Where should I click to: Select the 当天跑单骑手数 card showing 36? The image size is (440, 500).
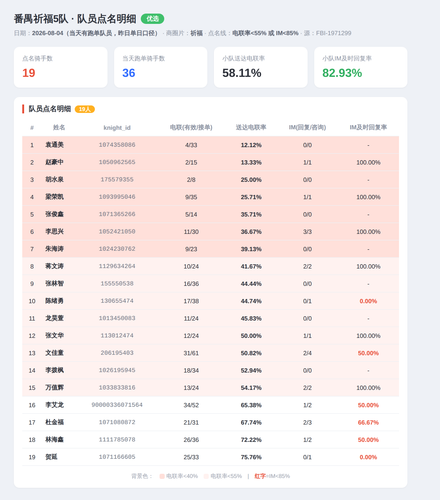click(x=161, y=67)
